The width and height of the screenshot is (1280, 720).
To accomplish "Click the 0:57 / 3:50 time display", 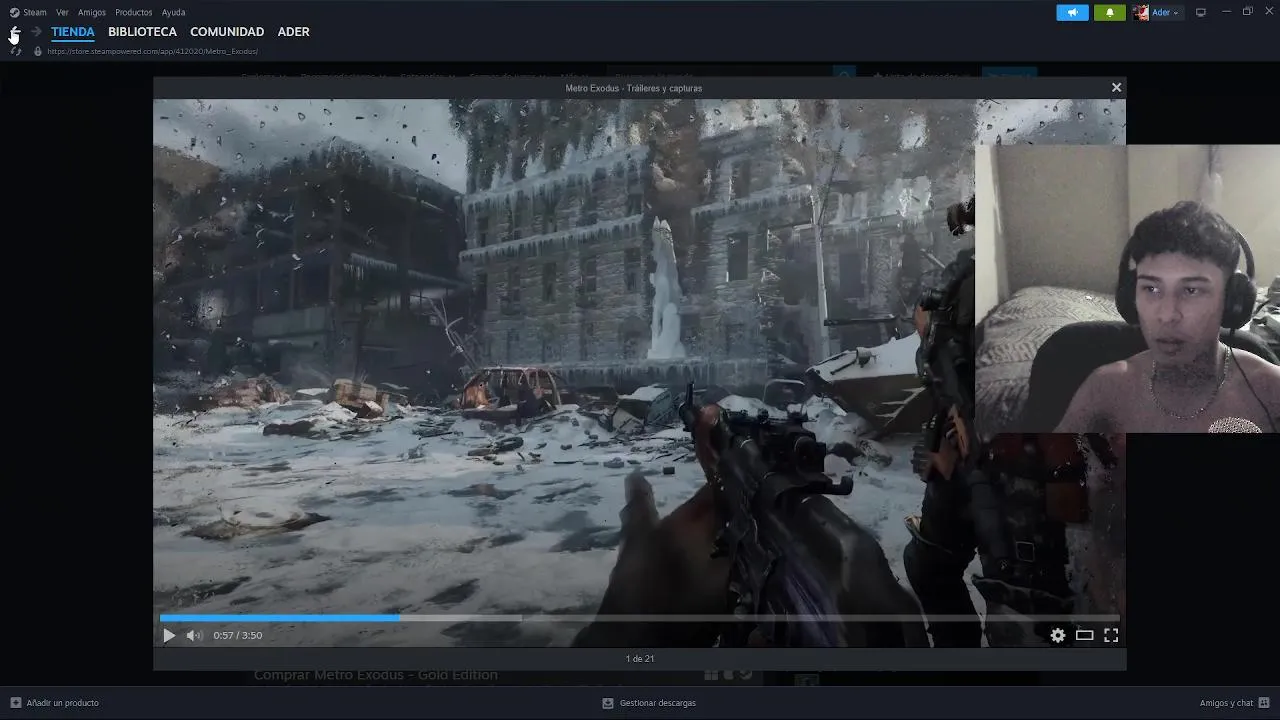I will point(238,635).
